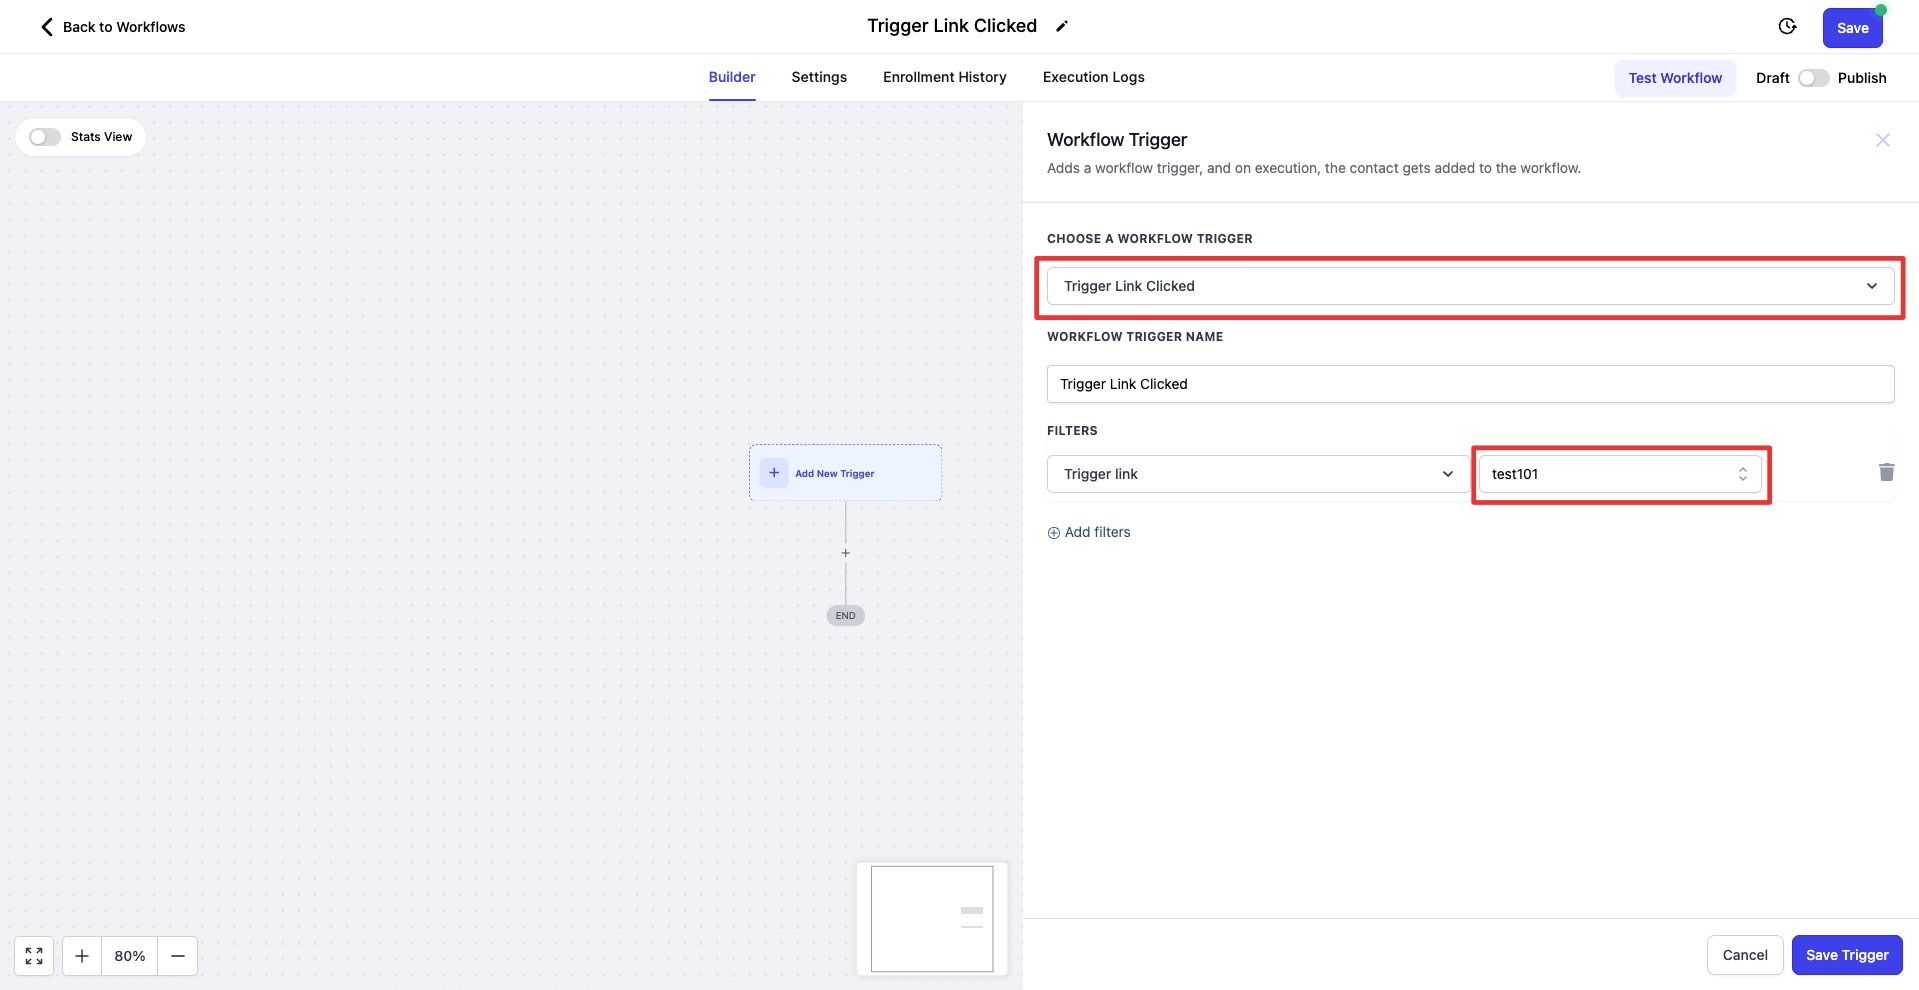Viewport: 1919px width, 990px height.
Task: Click the plus node to add an action
Action: click(845, 553)
